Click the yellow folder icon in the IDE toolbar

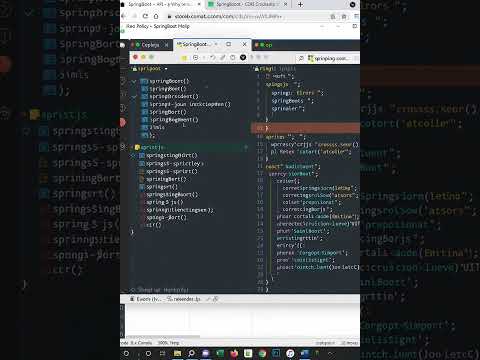pyautogui.click(x=184, y=58)
